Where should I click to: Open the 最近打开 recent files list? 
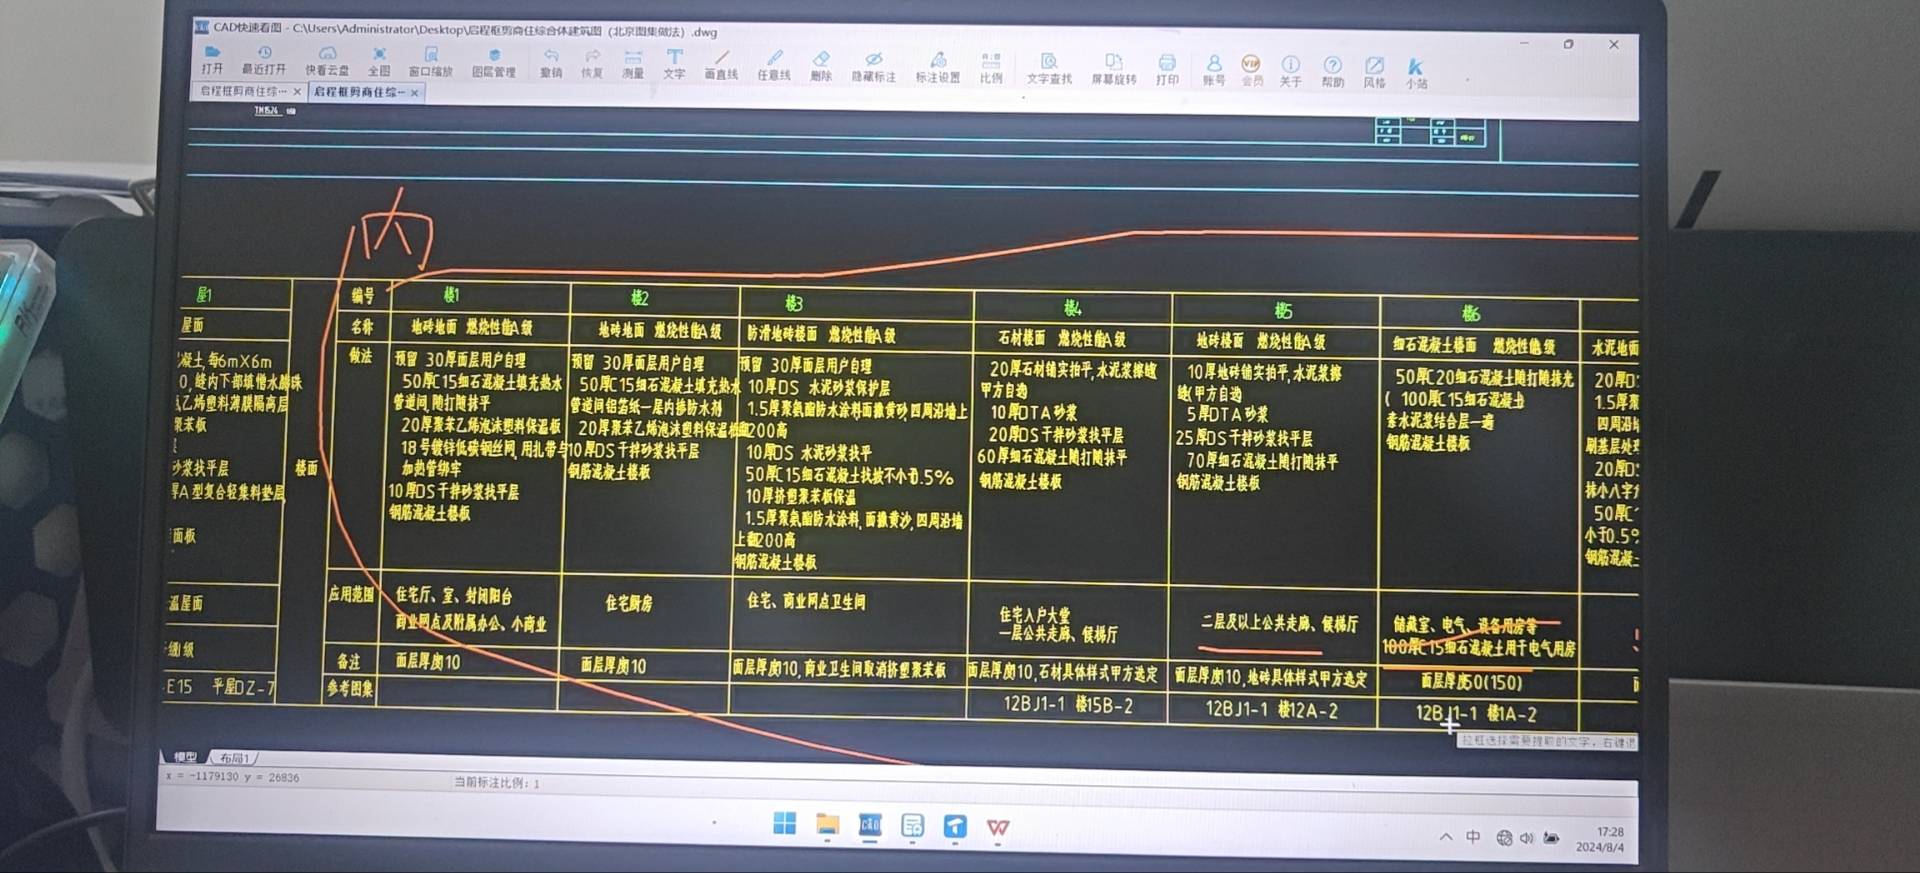click(x=264, y=61)
